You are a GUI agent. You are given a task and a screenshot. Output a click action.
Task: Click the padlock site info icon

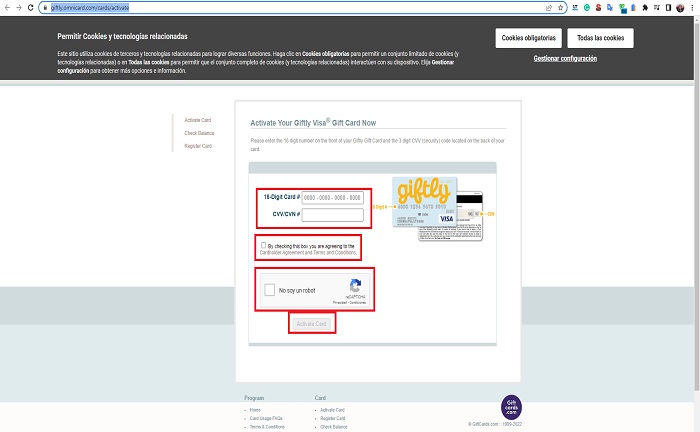click(x=45, y=8)
